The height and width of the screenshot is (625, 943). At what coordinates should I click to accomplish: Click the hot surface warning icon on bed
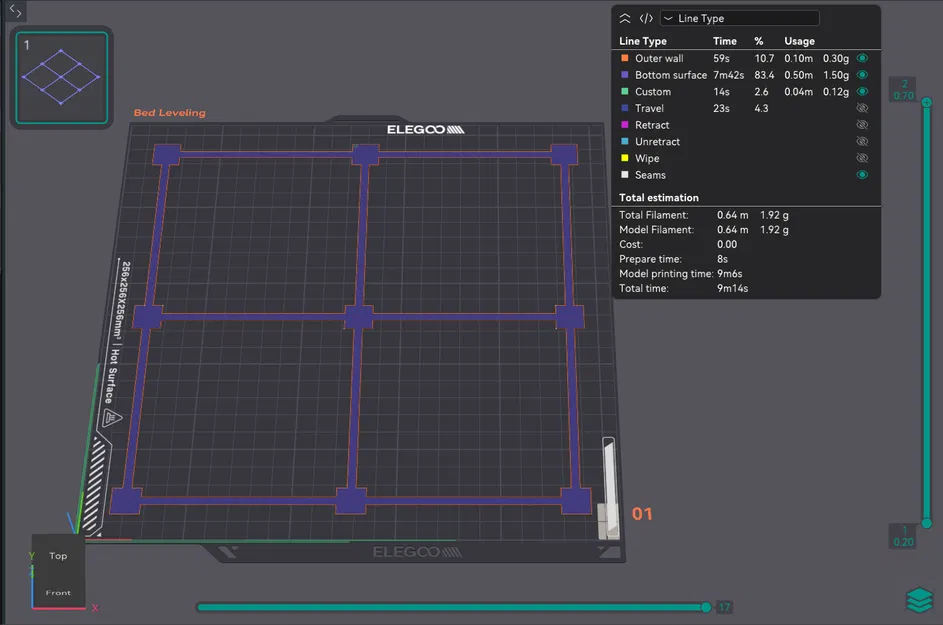(x=112, y=417)
